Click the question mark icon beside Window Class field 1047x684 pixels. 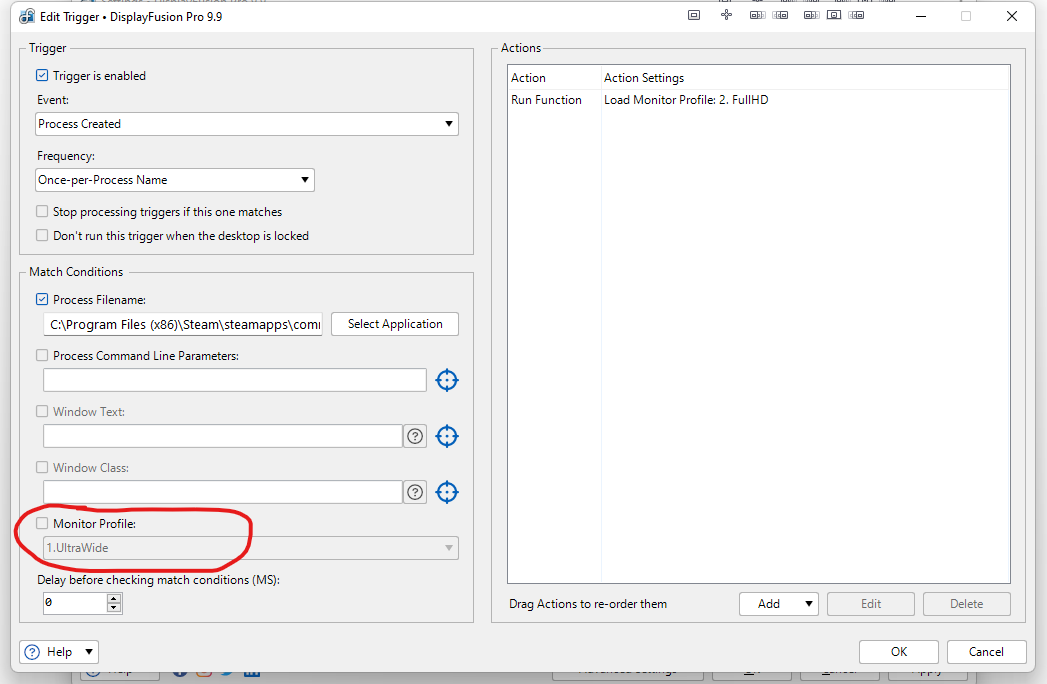415,492
